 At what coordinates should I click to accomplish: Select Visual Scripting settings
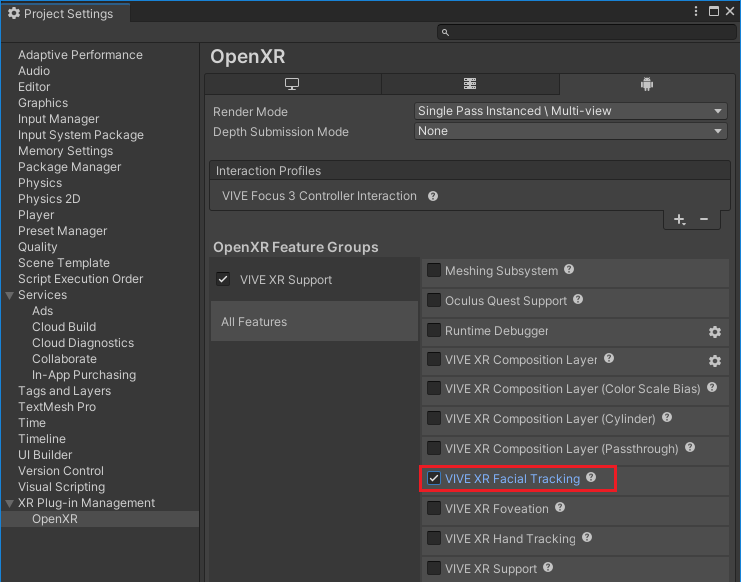pos(61,487)
